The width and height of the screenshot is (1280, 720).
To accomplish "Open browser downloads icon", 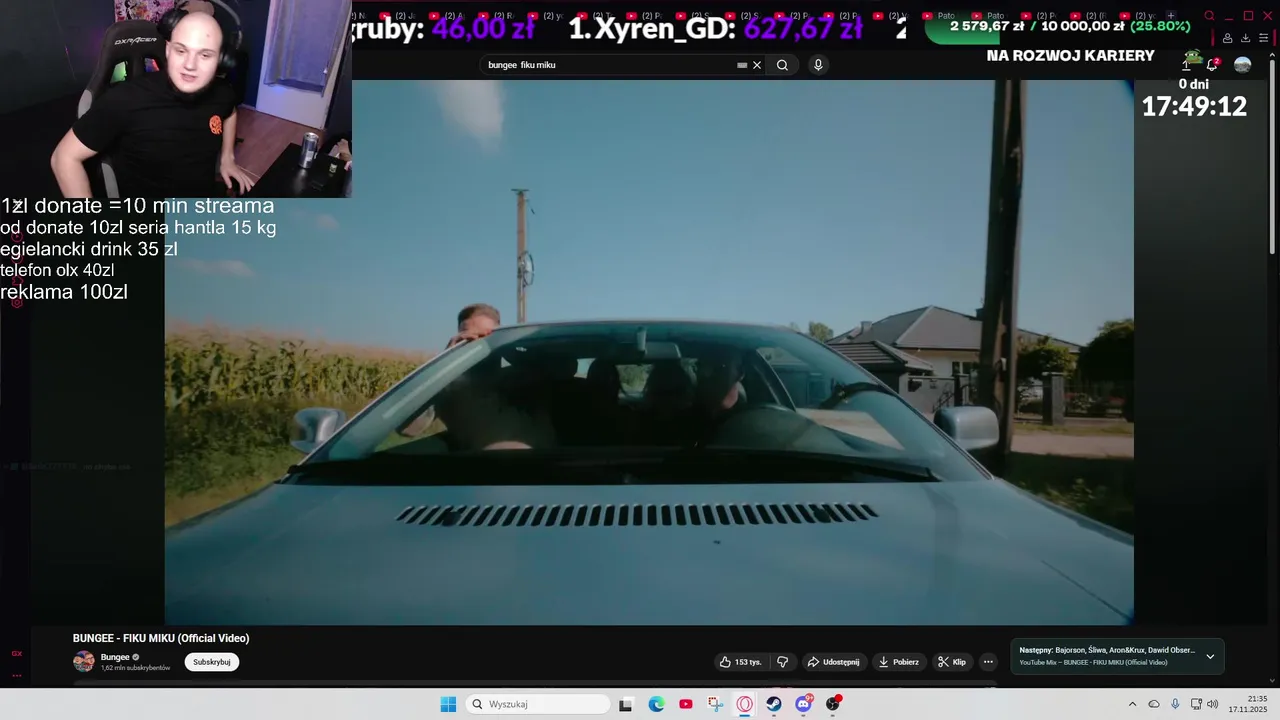I will (1245, 38).
